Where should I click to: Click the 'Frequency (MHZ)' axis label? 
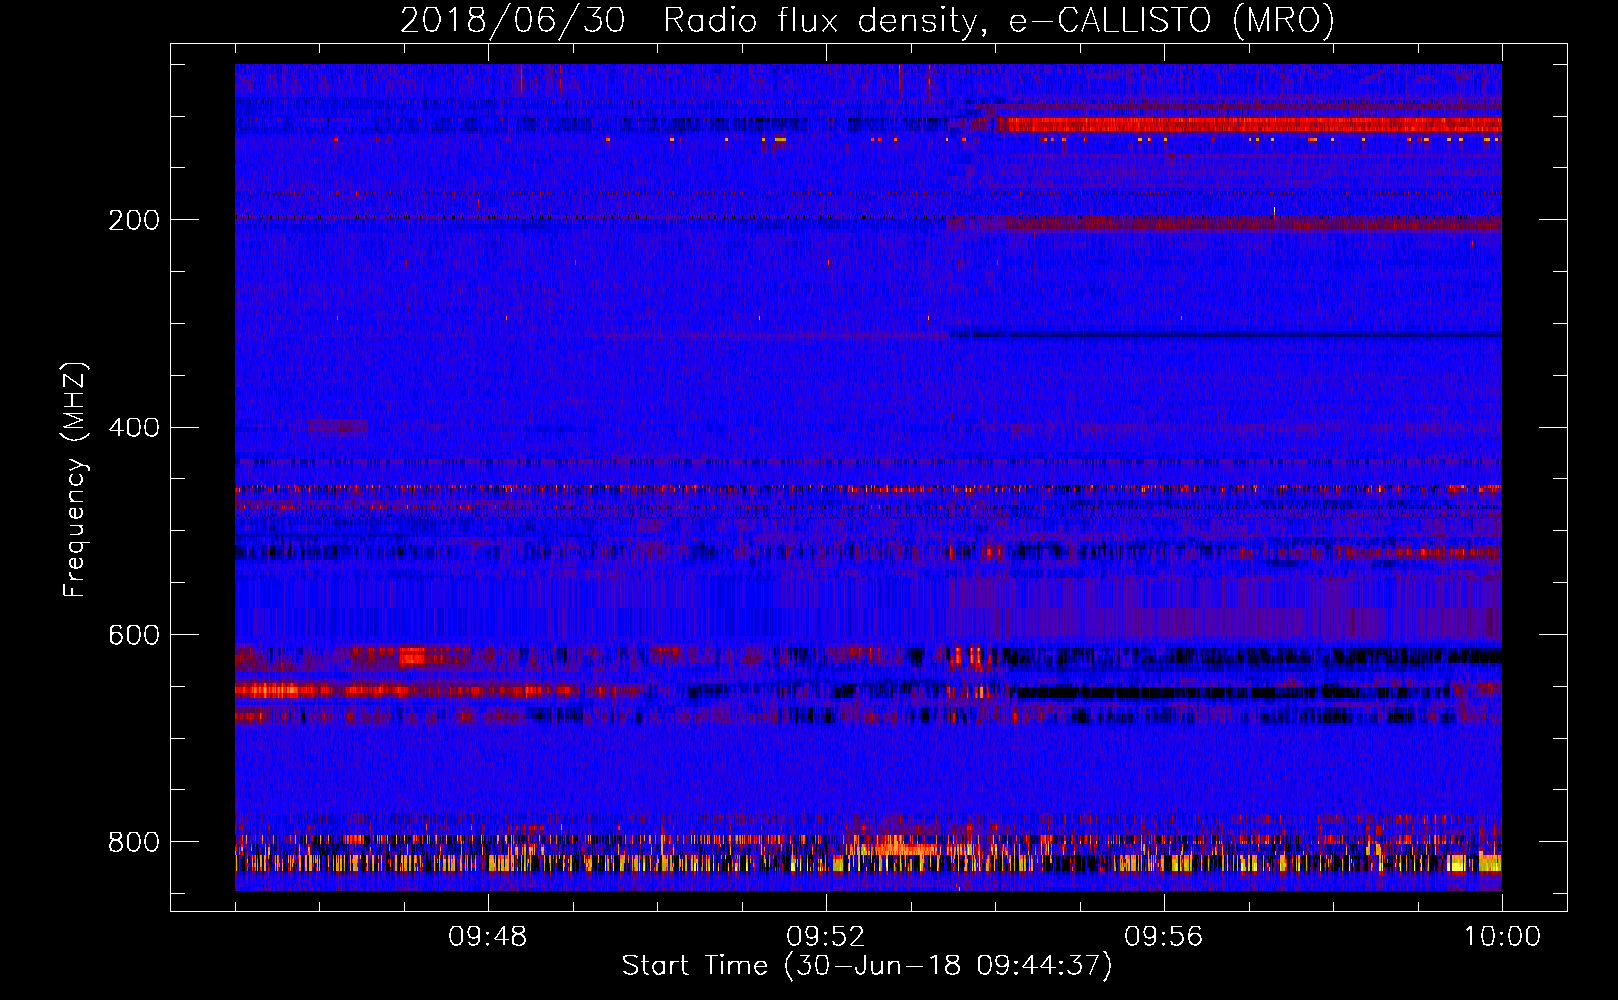74,480
